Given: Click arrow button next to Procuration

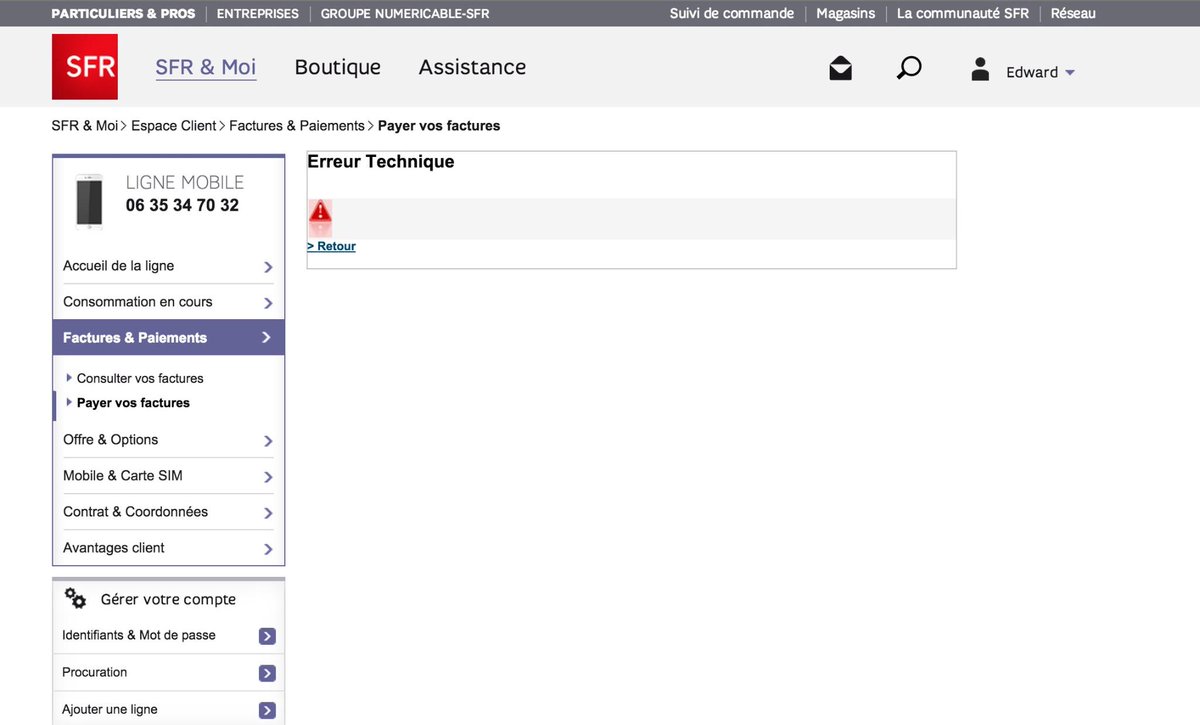Looking at the screenshot, I should pyautogui.click(x=267, y=673).
